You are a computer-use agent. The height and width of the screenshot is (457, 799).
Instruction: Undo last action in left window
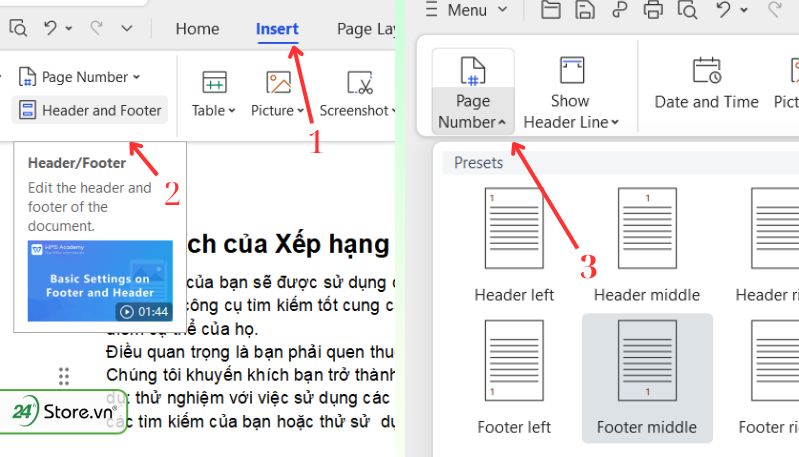pyautogui.click(x=50, y=28)
